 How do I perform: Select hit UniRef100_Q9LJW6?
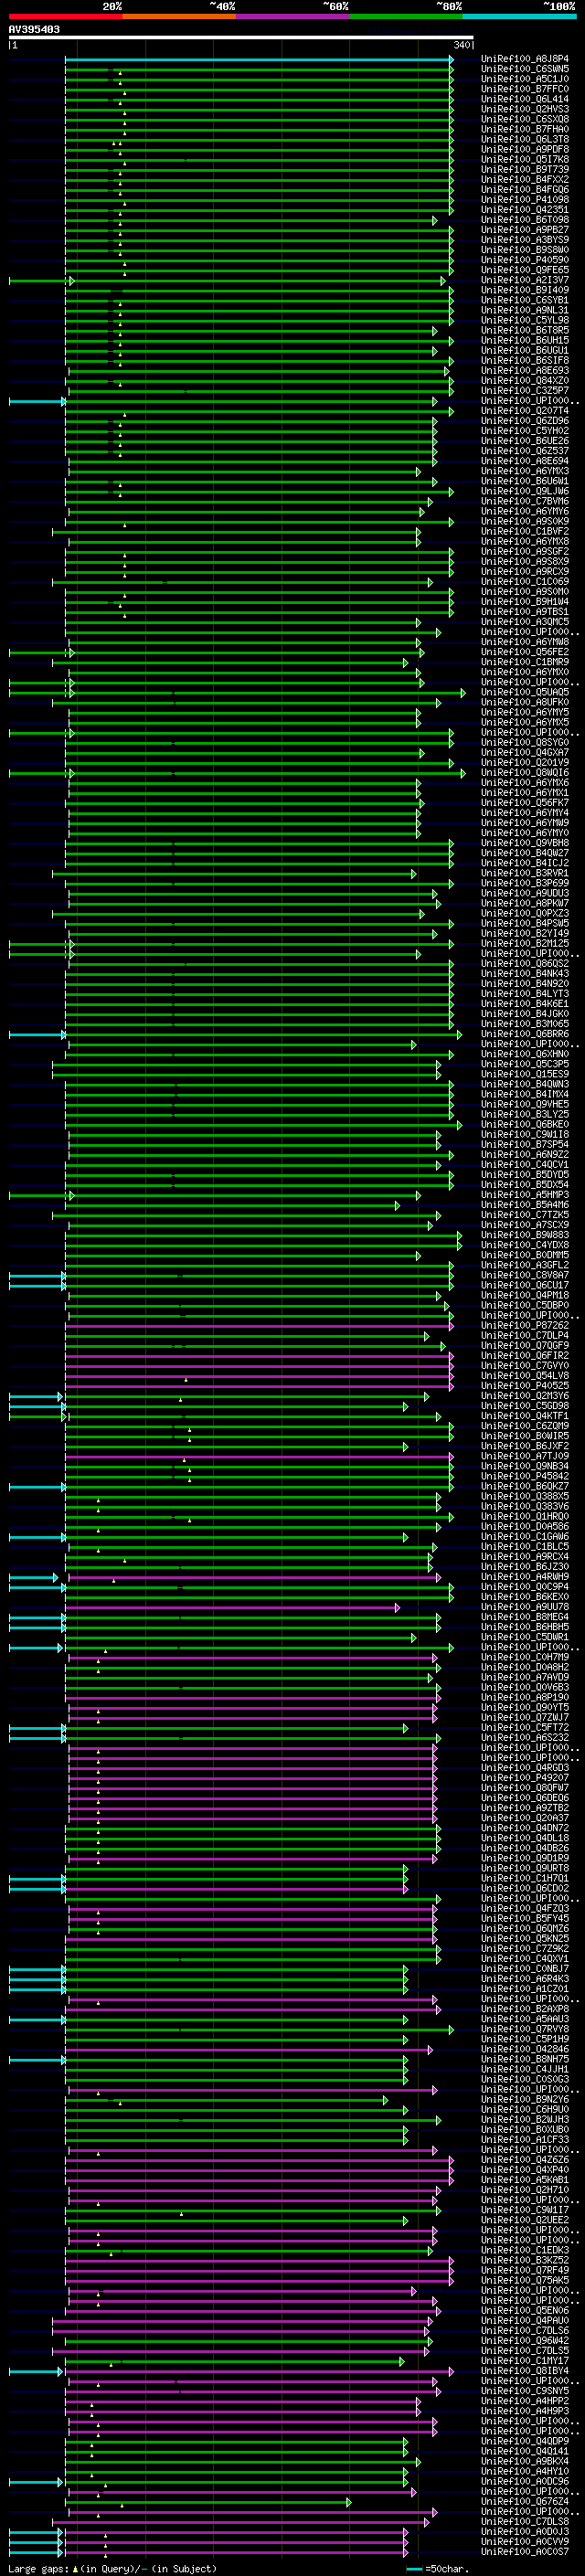pos(525,491)
